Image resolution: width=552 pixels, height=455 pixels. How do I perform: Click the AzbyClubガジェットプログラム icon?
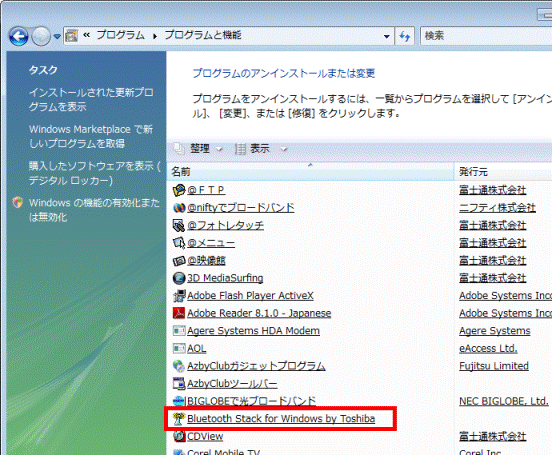tap(179, 366)
